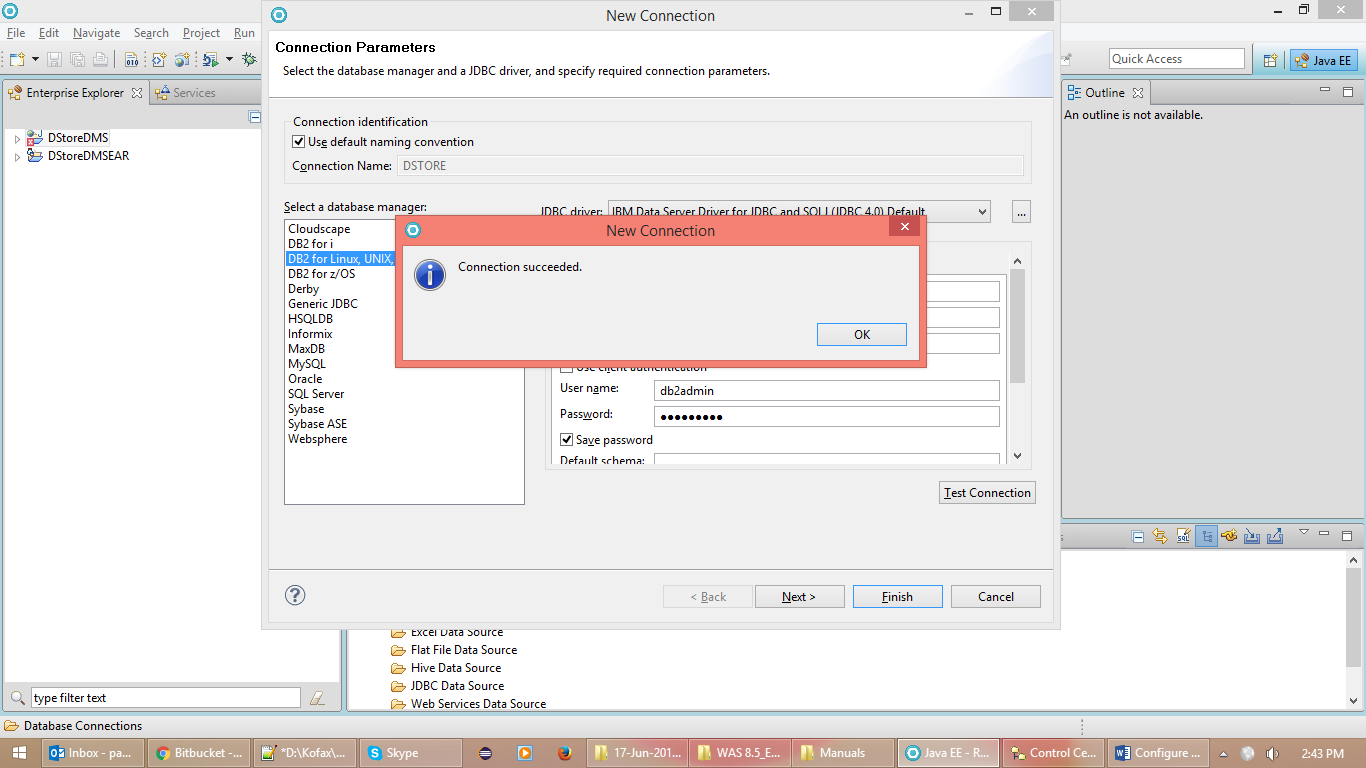Expand the DStoreDMS tree node

pyautogui.click(x=17, y=137)
